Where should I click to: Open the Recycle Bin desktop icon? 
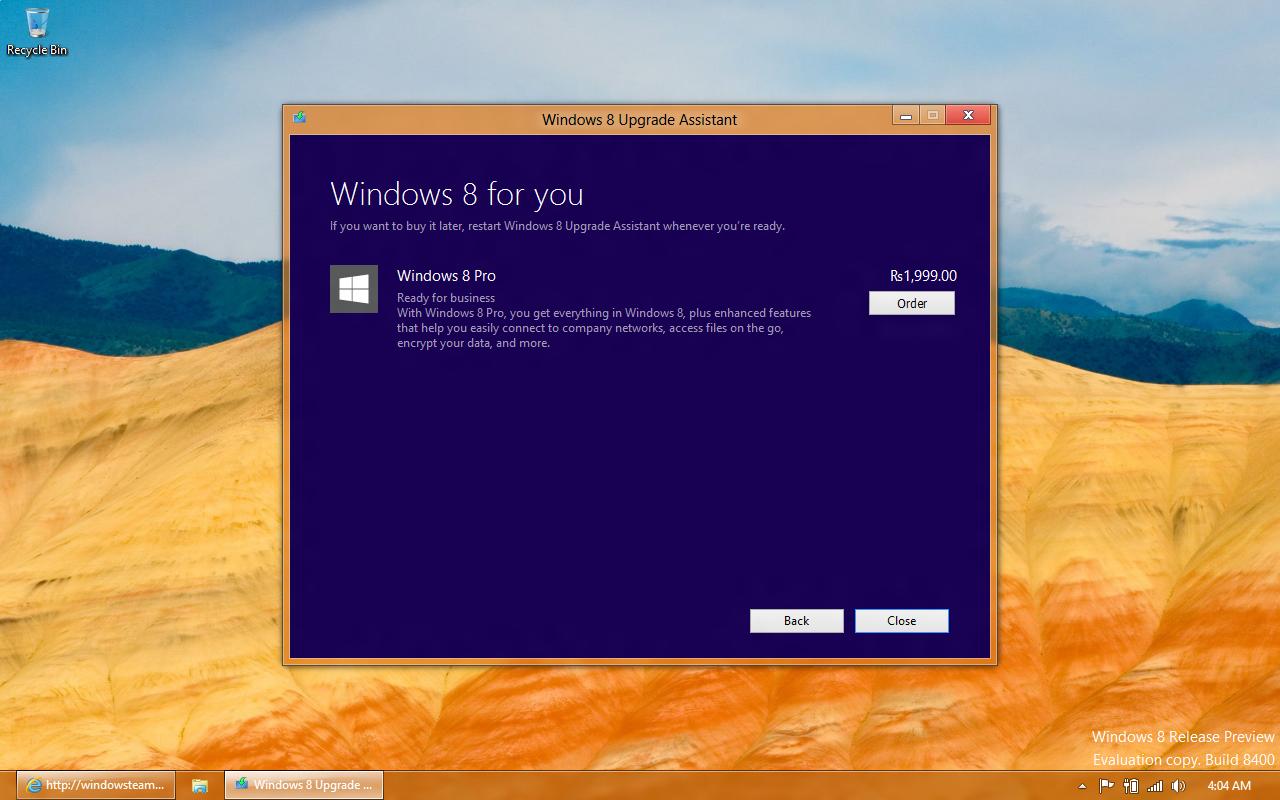tap(37, 32)
